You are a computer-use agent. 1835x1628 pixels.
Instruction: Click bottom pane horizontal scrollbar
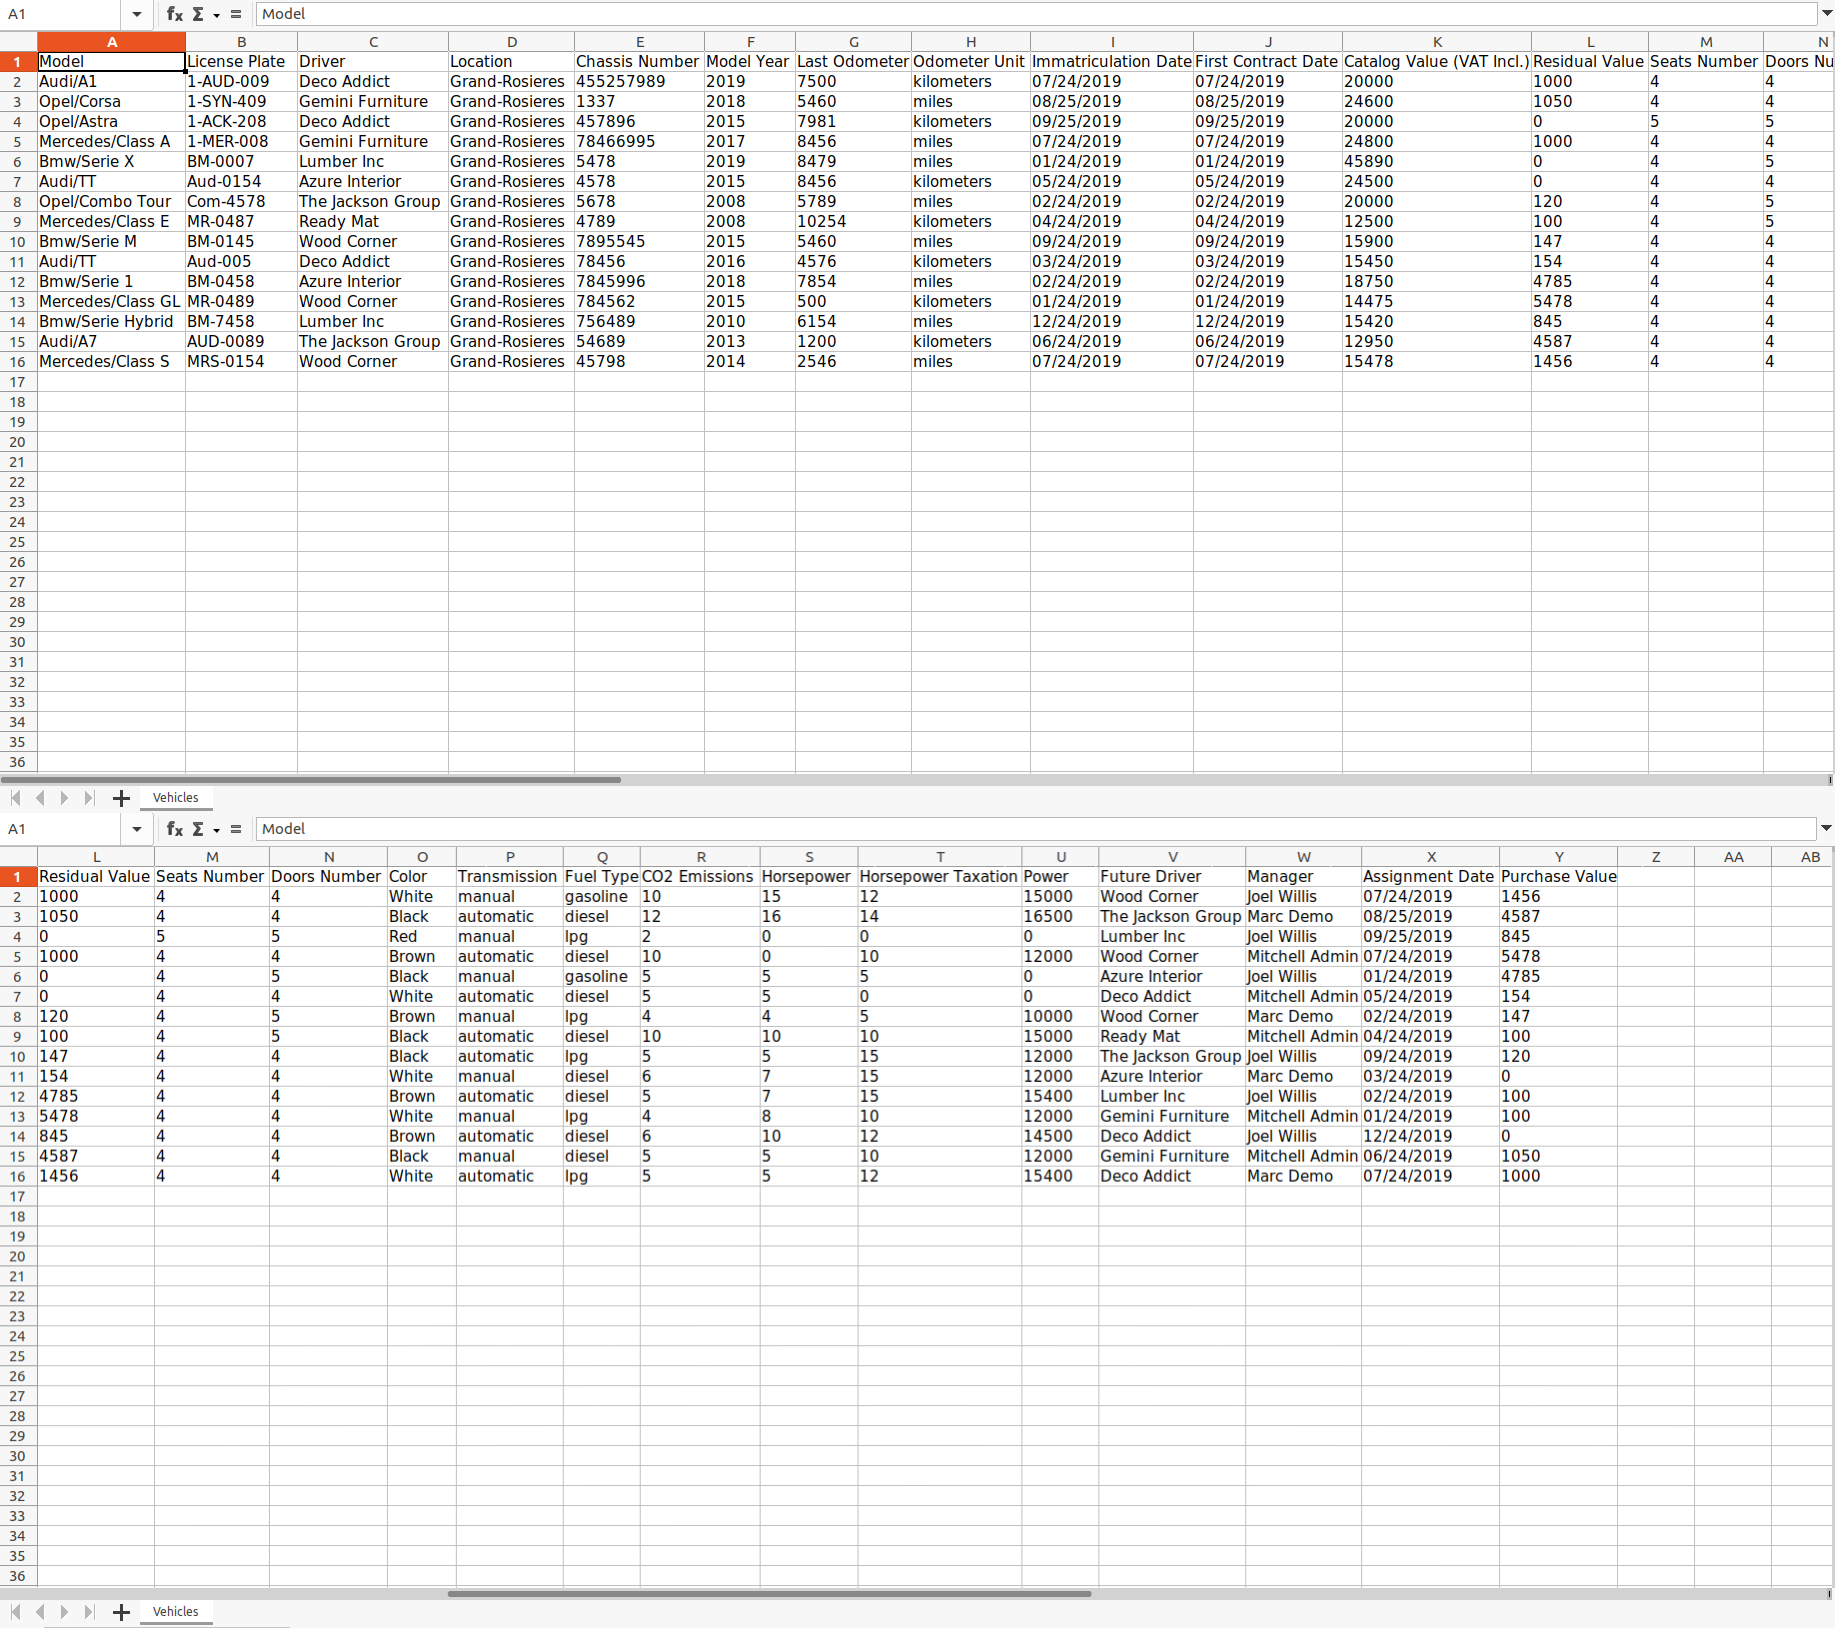[x=769, y=1594]
